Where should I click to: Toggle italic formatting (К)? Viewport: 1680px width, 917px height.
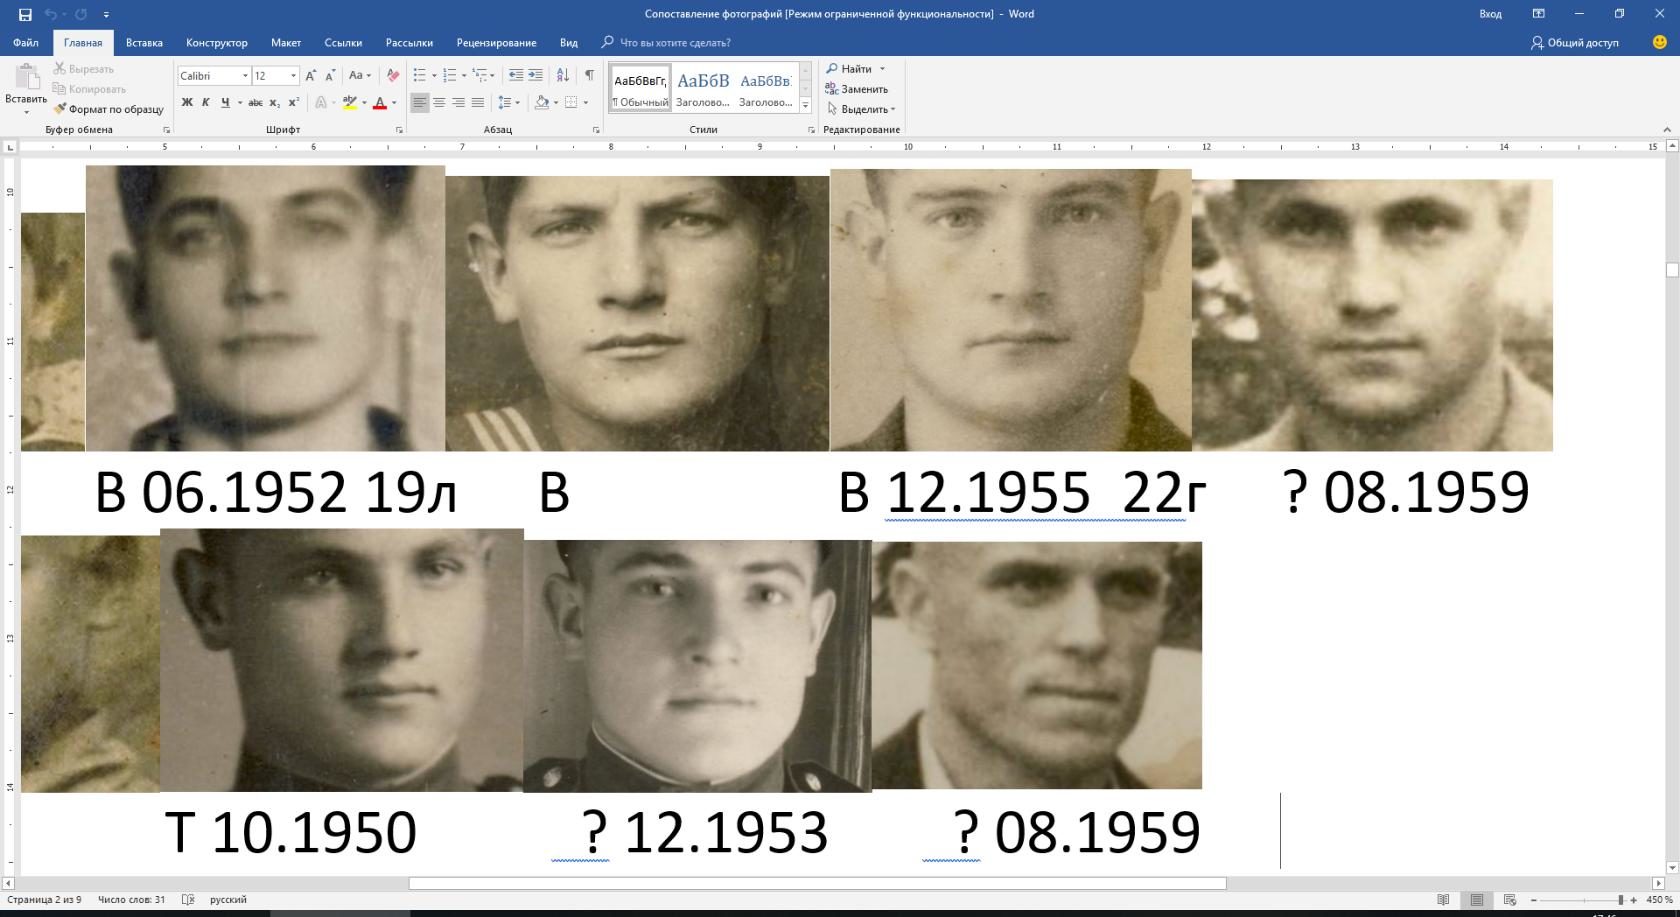tap(206, 102)
